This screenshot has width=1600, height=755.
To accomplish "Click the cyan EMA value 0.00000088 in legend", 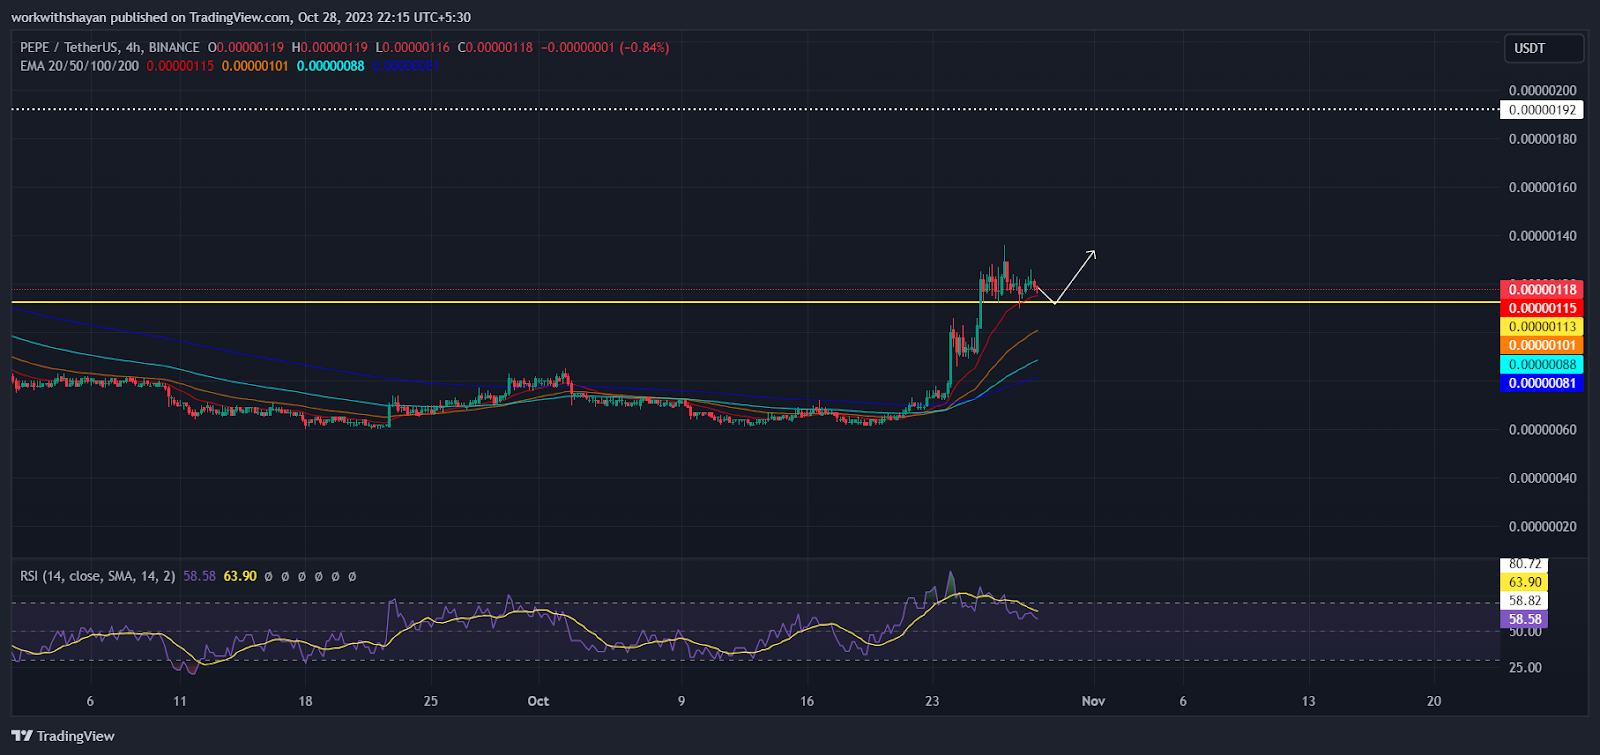I will pos(330,66).
